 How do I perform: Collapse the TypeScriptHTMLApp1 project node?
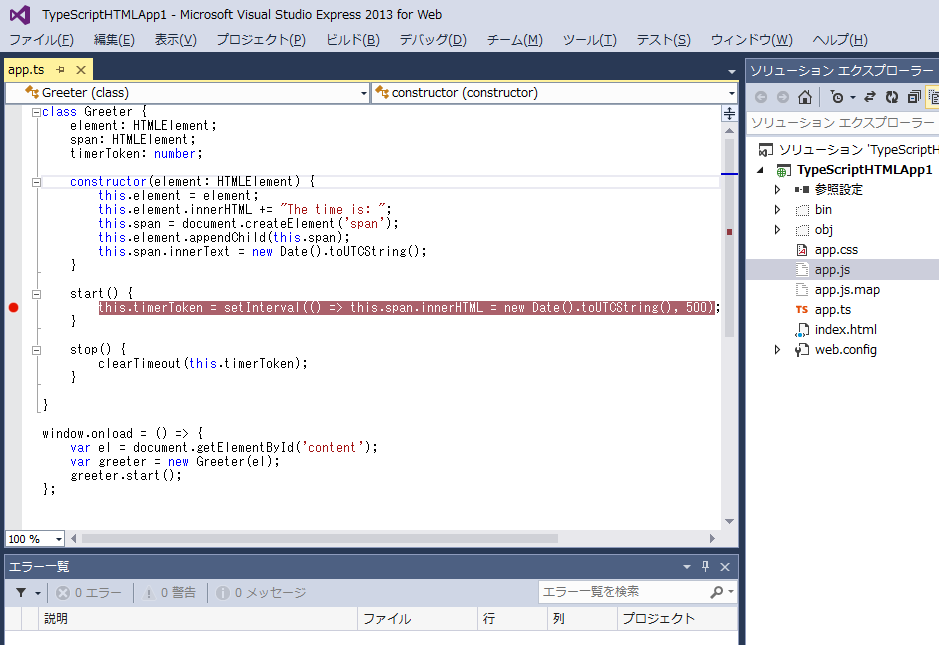761,170
